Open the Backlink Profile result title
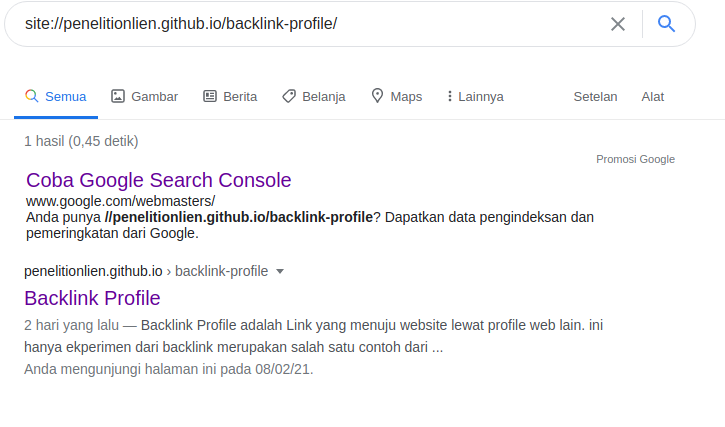The image size is (725, 427). click(x=92, y=298)
